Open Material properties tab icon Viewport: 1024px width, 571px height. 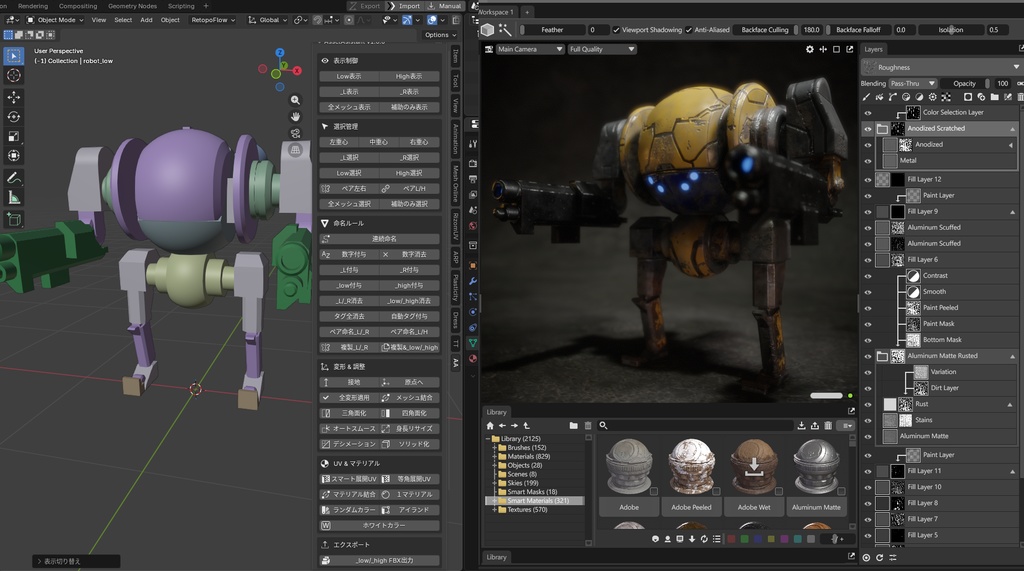coord(473,358)
